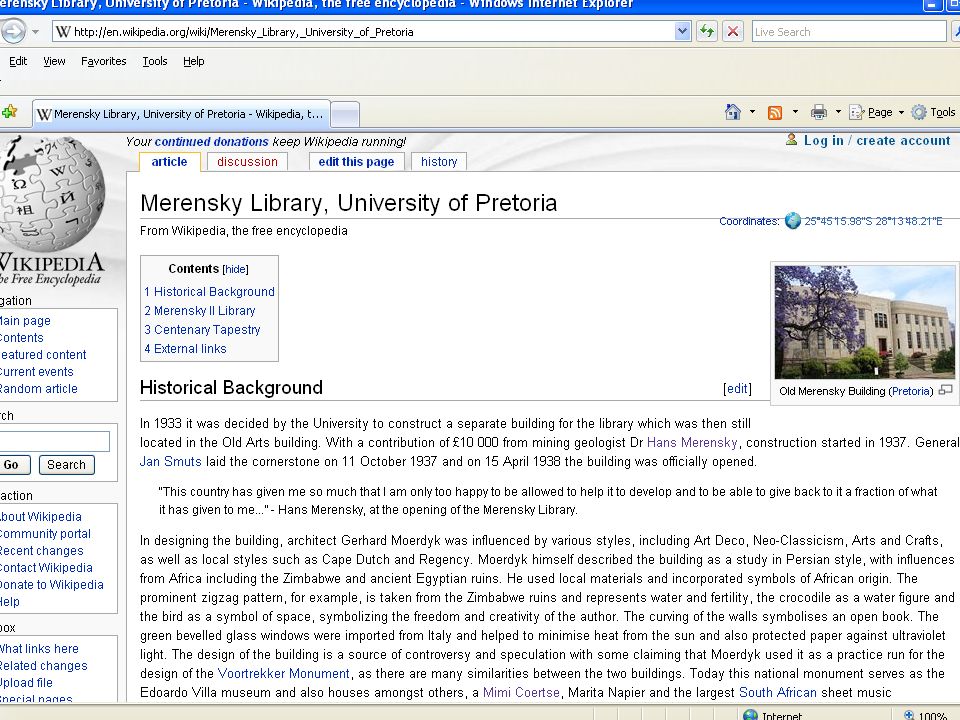This screenshot has height=720, width=960.
Task: Open the View menu
Action: pyautogui.click(x=54, y=61)
